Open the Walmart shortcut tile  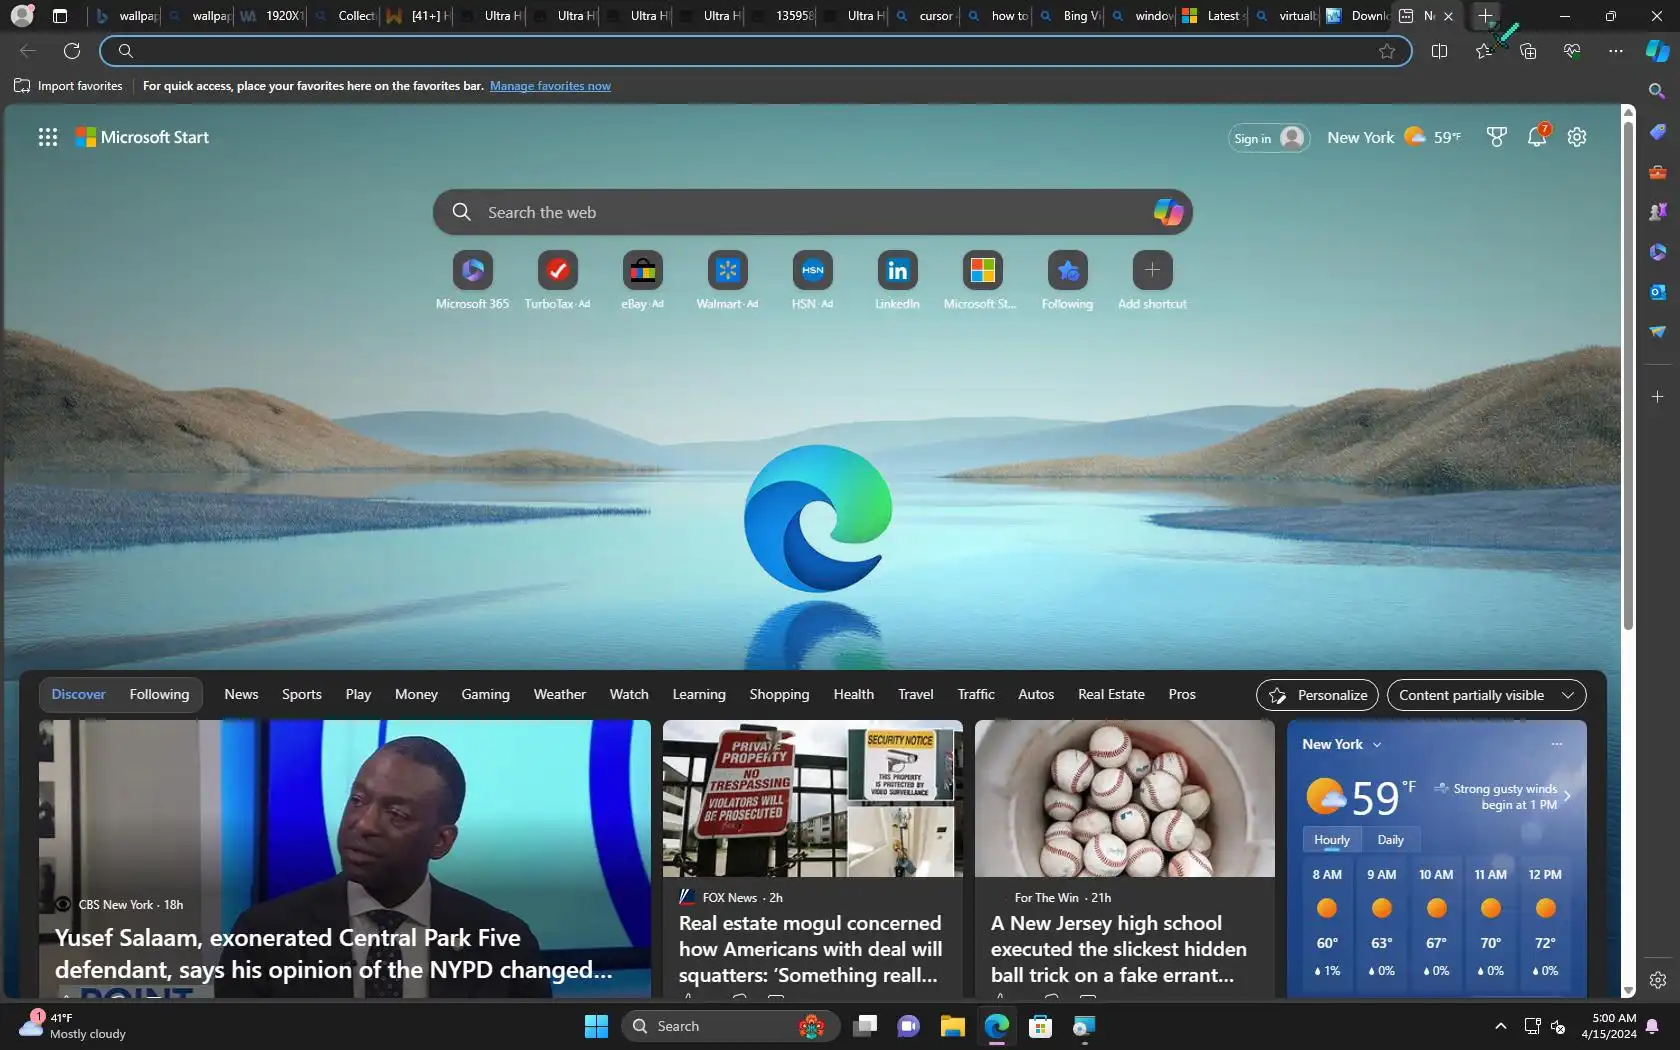(727, 280)
